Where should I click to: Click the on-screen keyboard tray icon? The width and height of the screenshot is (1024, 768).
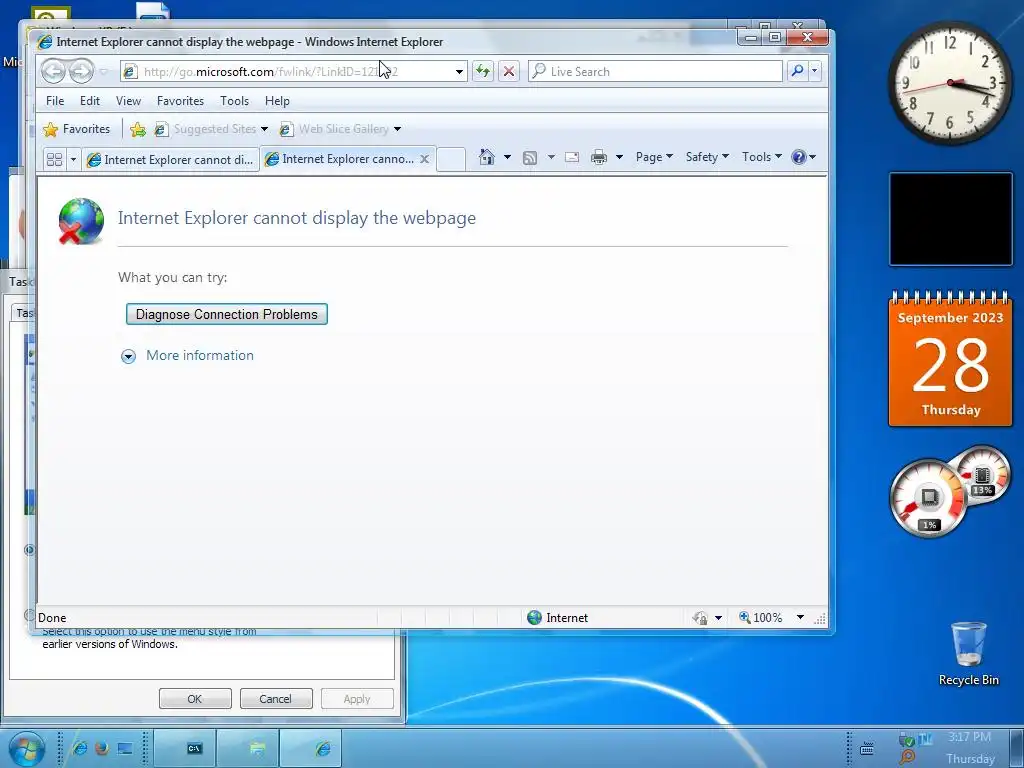(x=867, y=748)
